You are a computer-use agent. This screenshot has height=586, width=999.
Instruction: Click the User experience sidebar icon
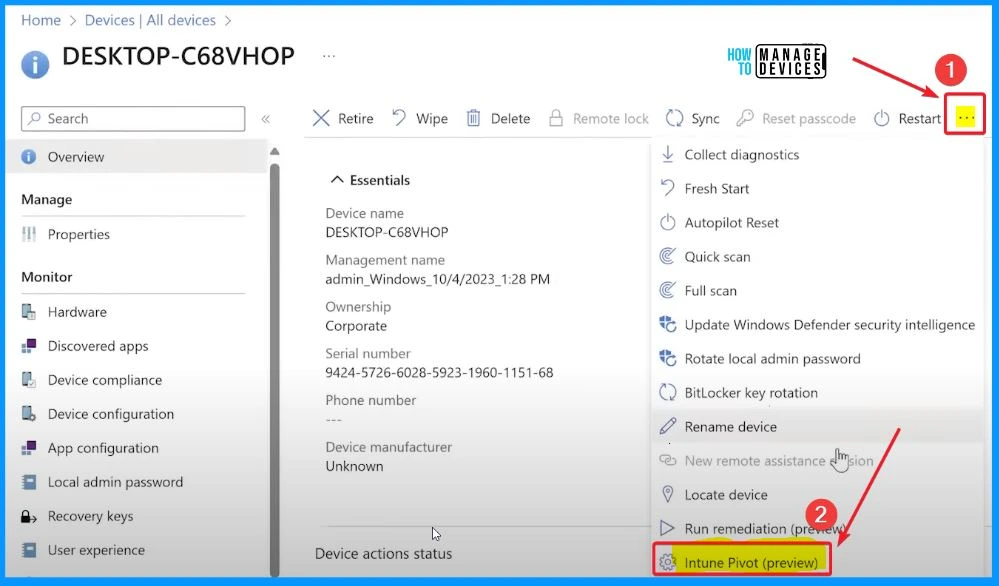coord(29,550)
